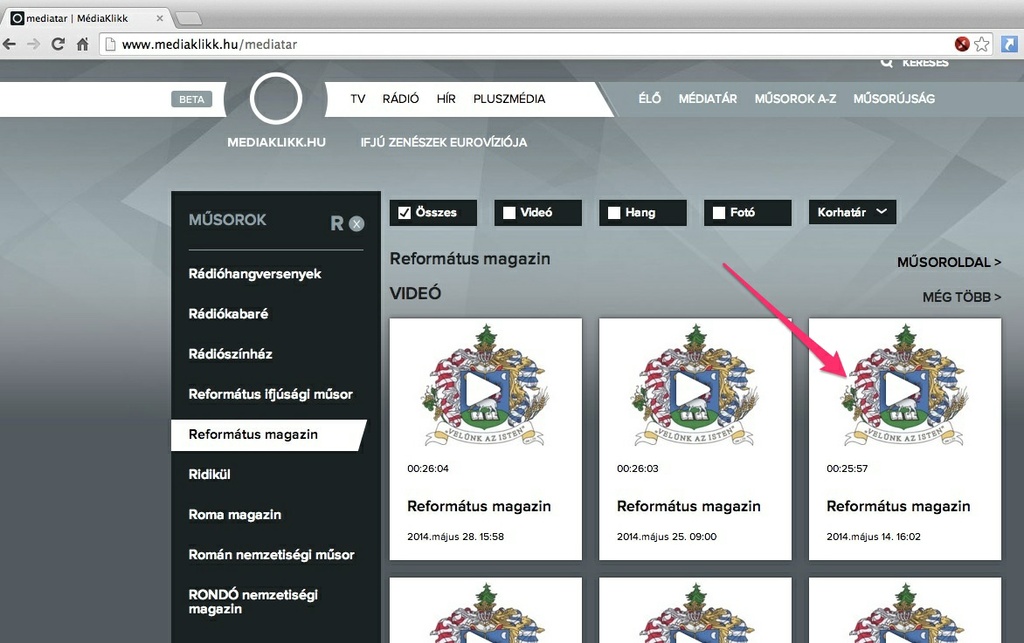Enable the Videó checkbox filter
The width and height of the screenshot is (1024, 643).
(x=509, y=213)
